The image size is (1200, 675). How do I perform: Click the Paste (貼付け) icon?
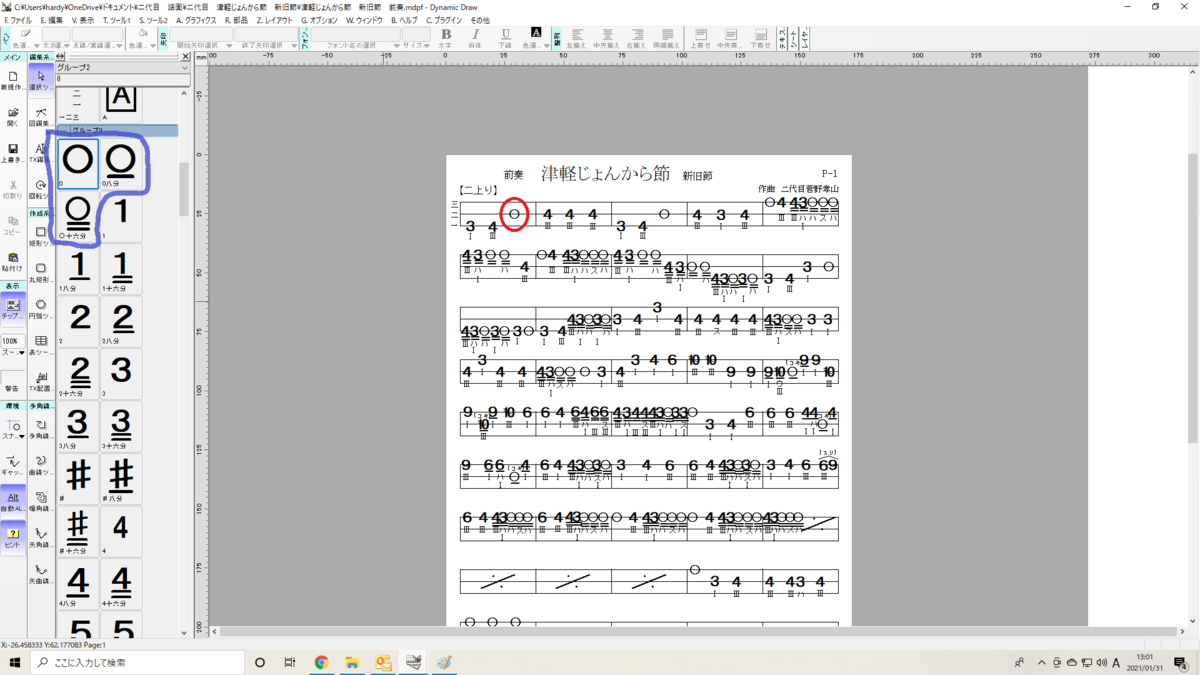click(x=12, y=261)
